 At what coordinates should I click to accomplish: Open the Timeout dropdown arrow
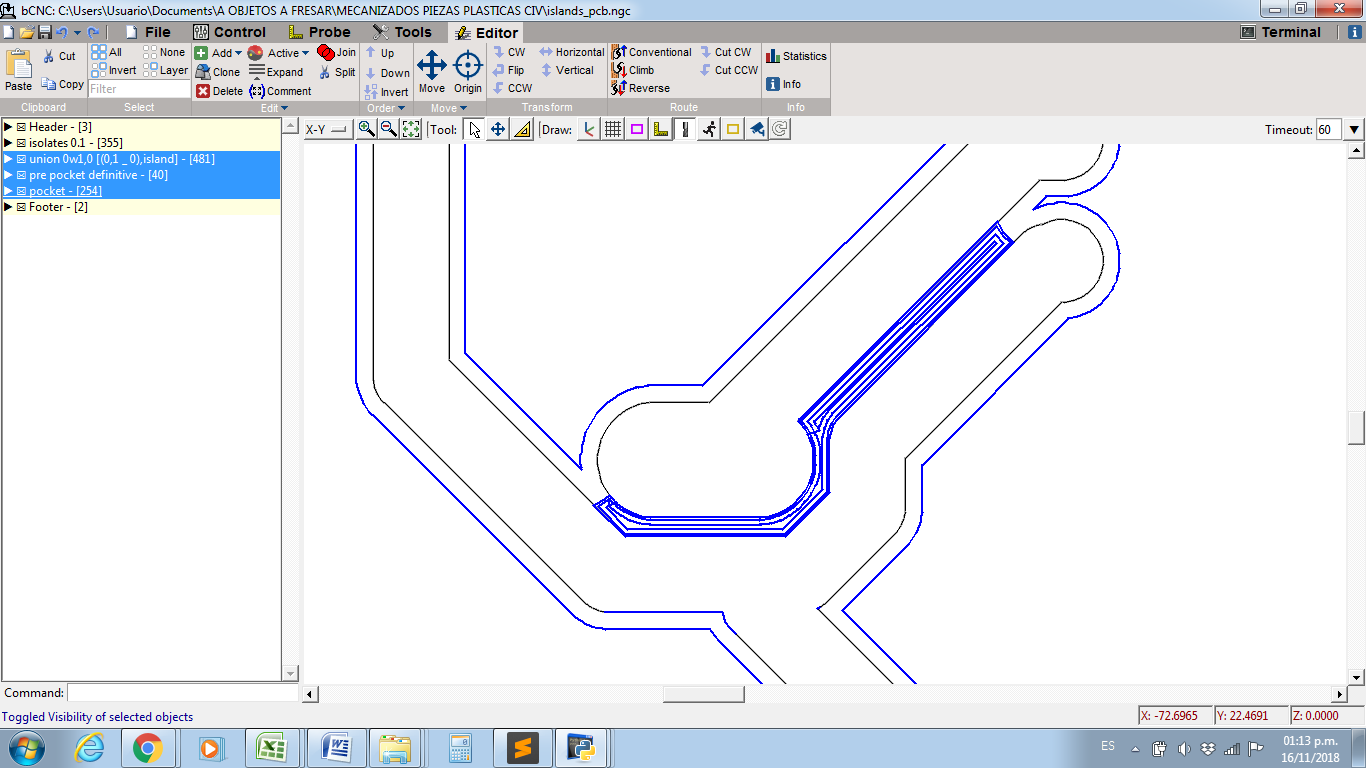coord(1354,129)
